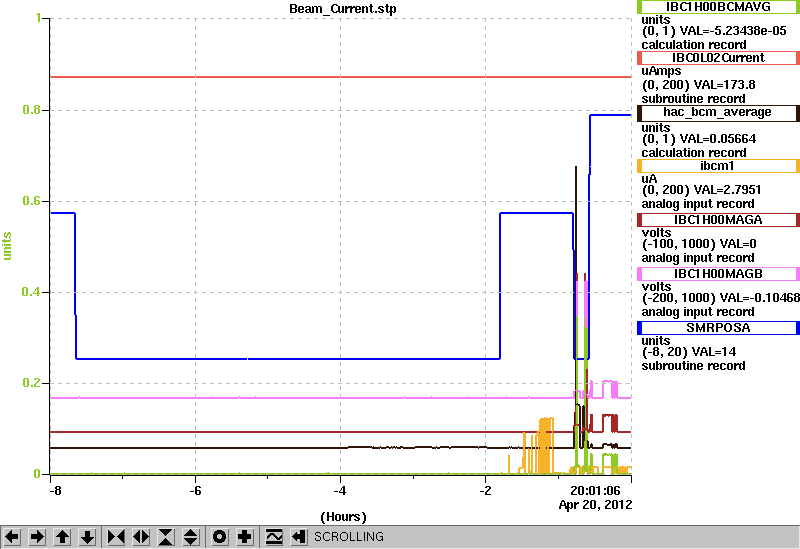Click the 'VAL=2.7951' range line
800x549 pixels.
tap(702, 190)
